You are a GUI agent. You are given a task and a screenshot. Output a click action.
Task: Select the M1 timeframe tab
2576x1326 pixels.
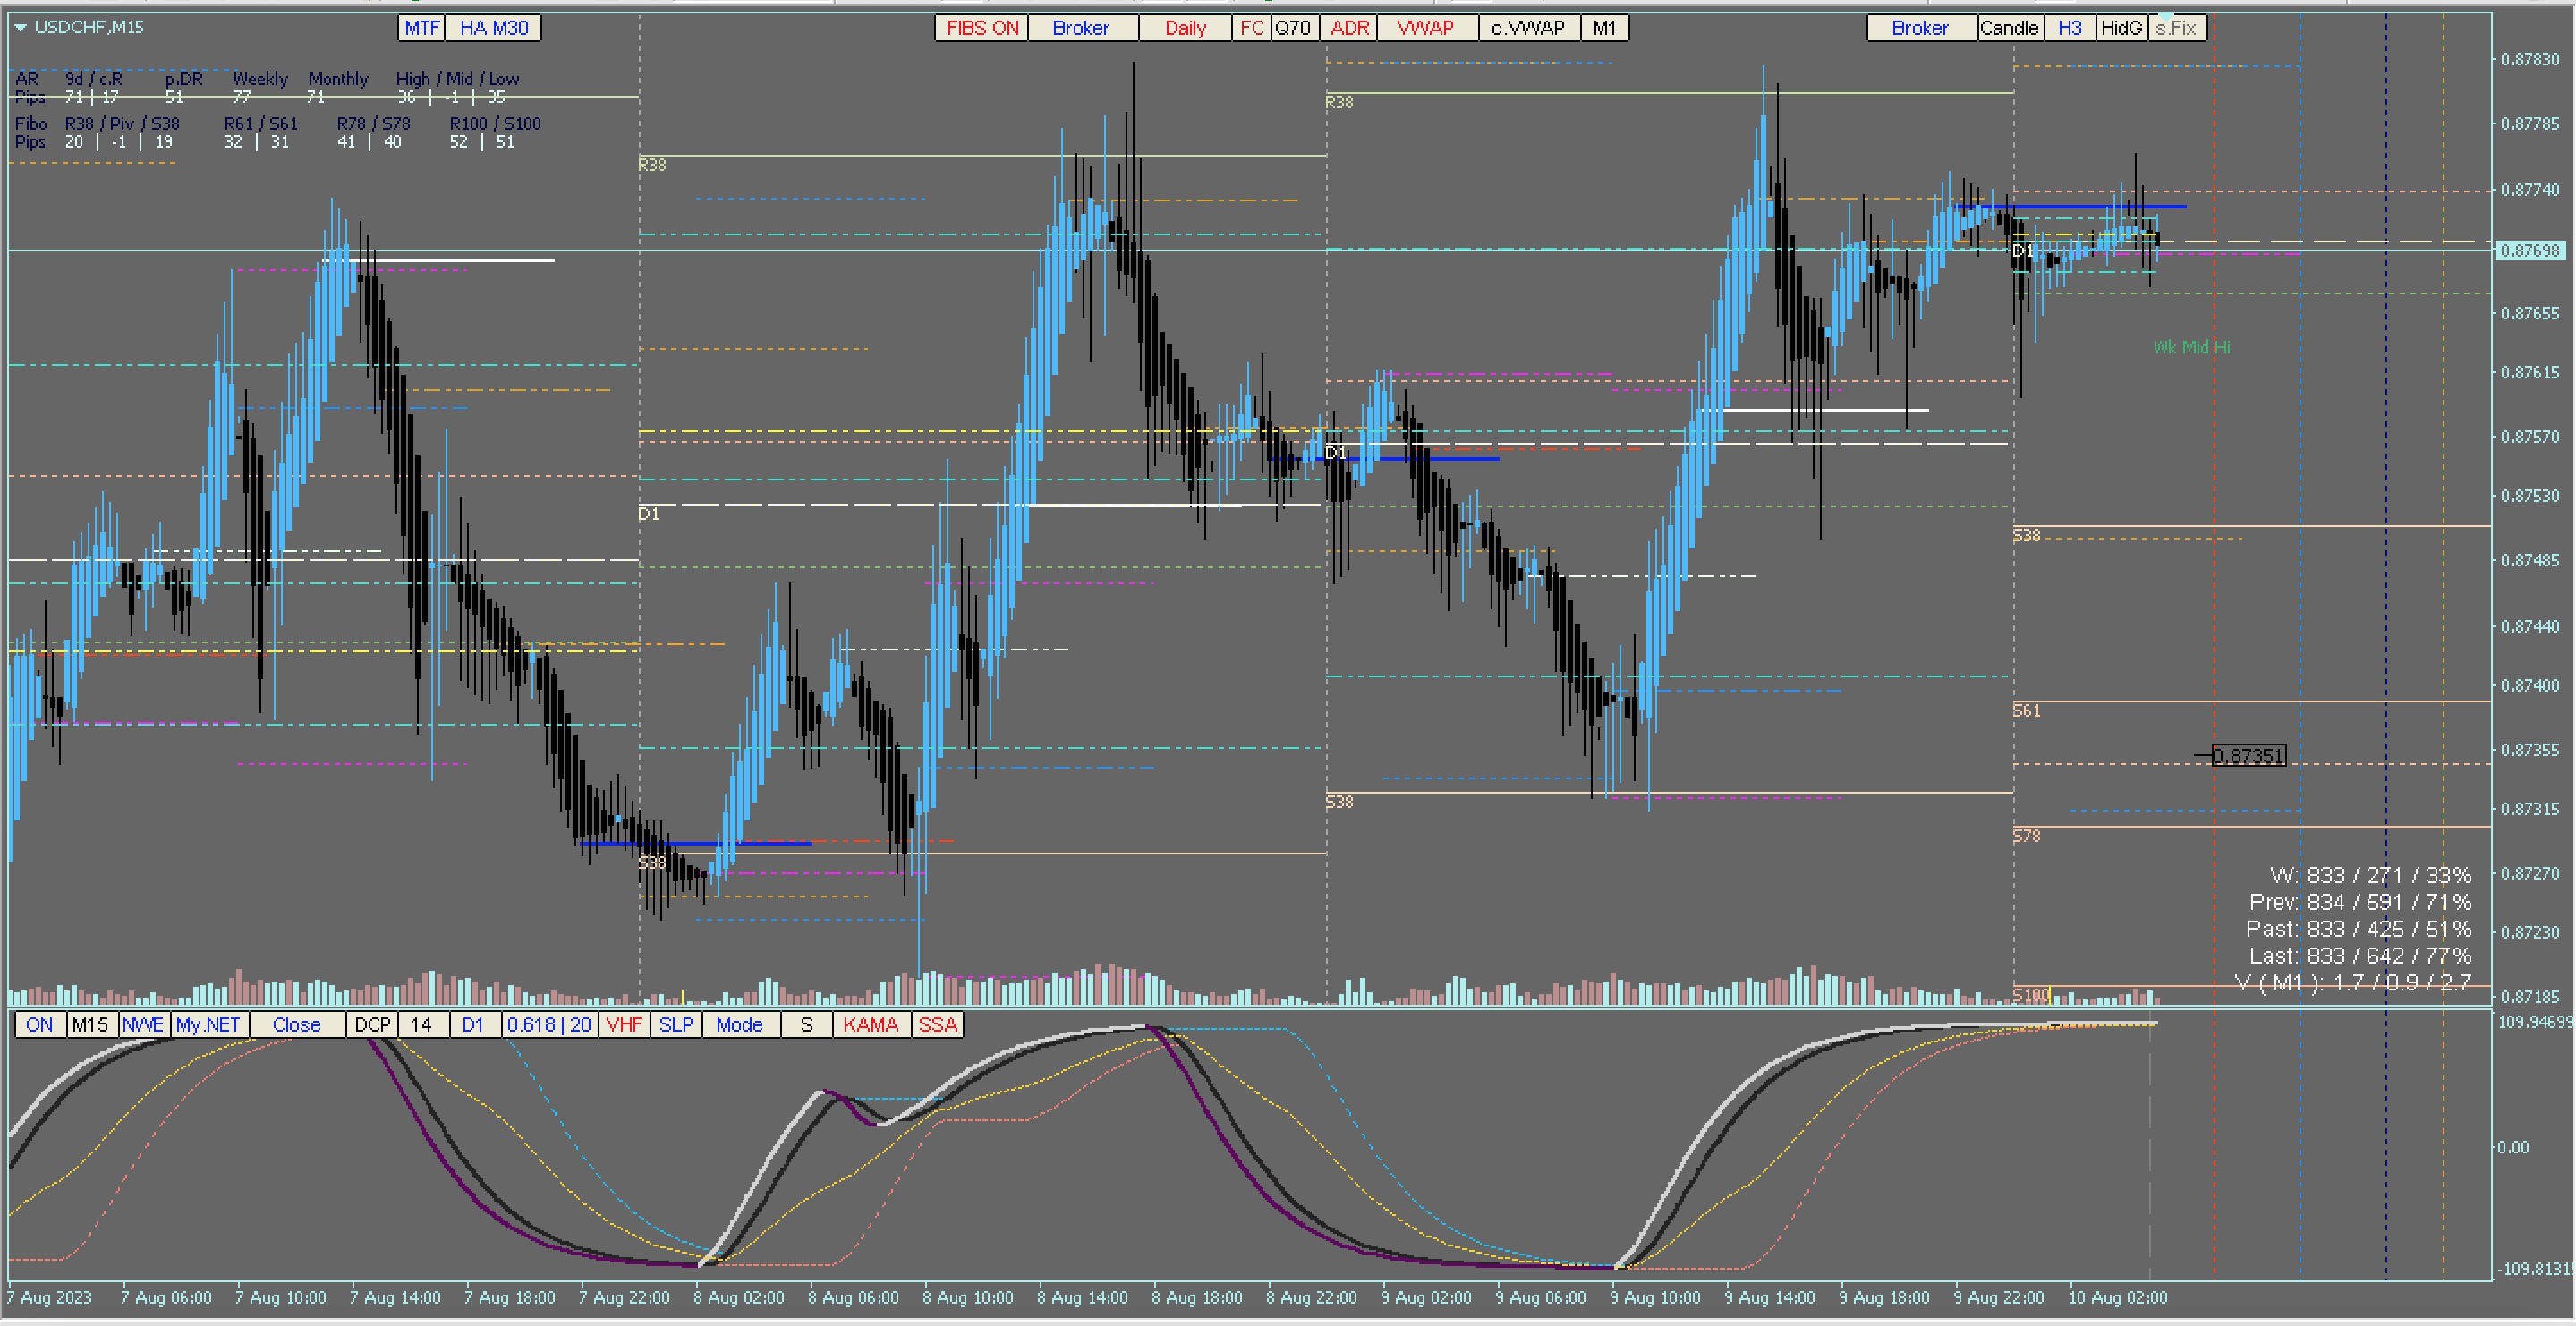[x=1604, y=28]
